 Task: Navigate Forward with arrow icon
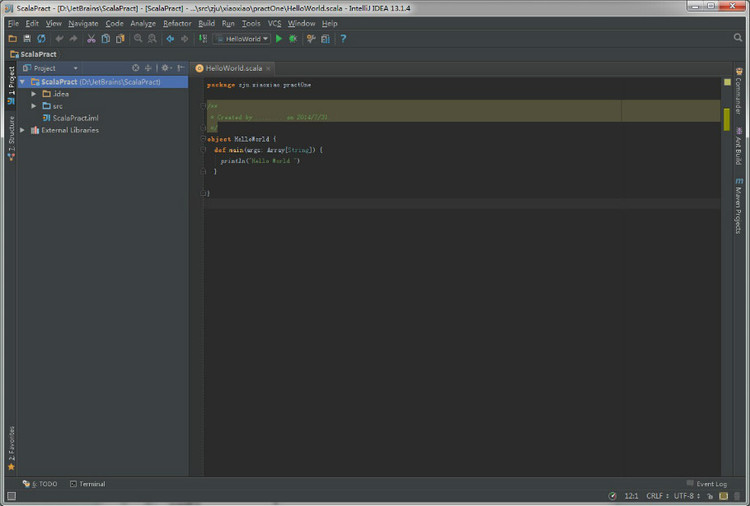click(x=184, y=39)
